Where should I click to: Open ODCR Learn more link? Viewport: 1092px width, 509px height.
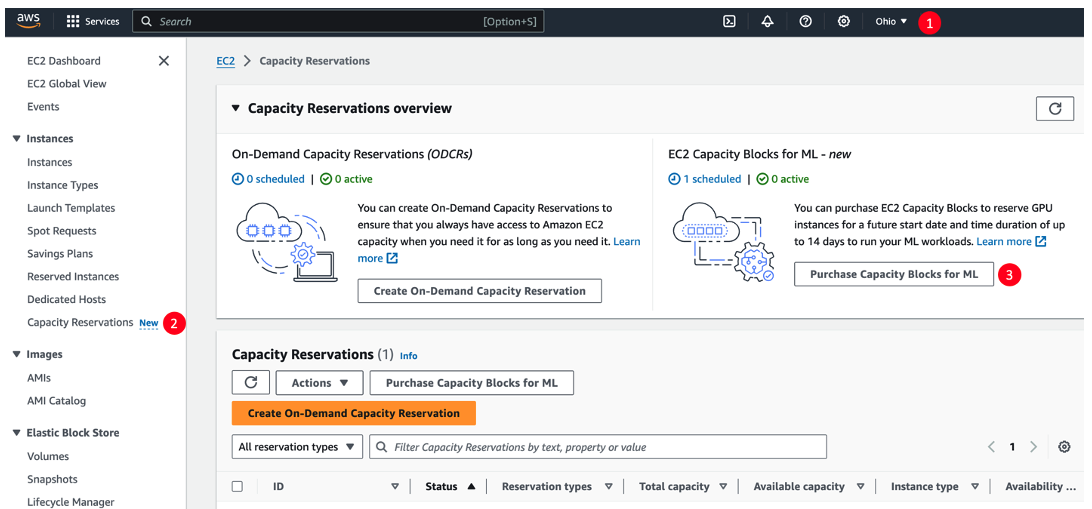(x=627, y=242)
